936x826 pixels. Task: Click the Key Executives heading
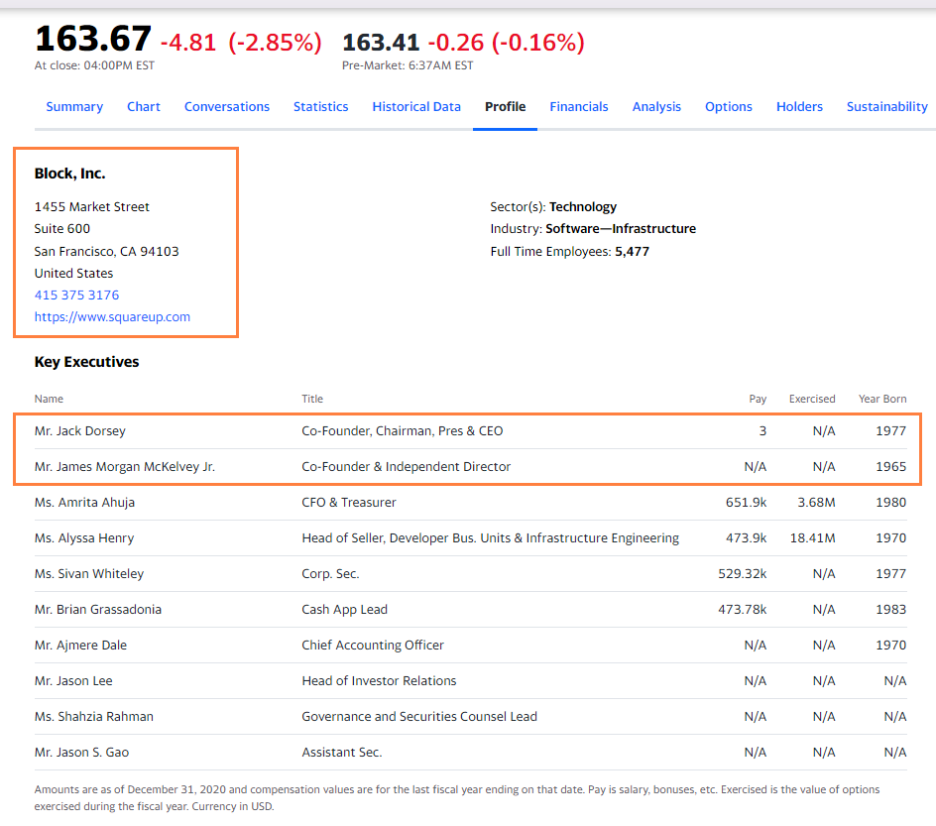[x=87, y=362]
